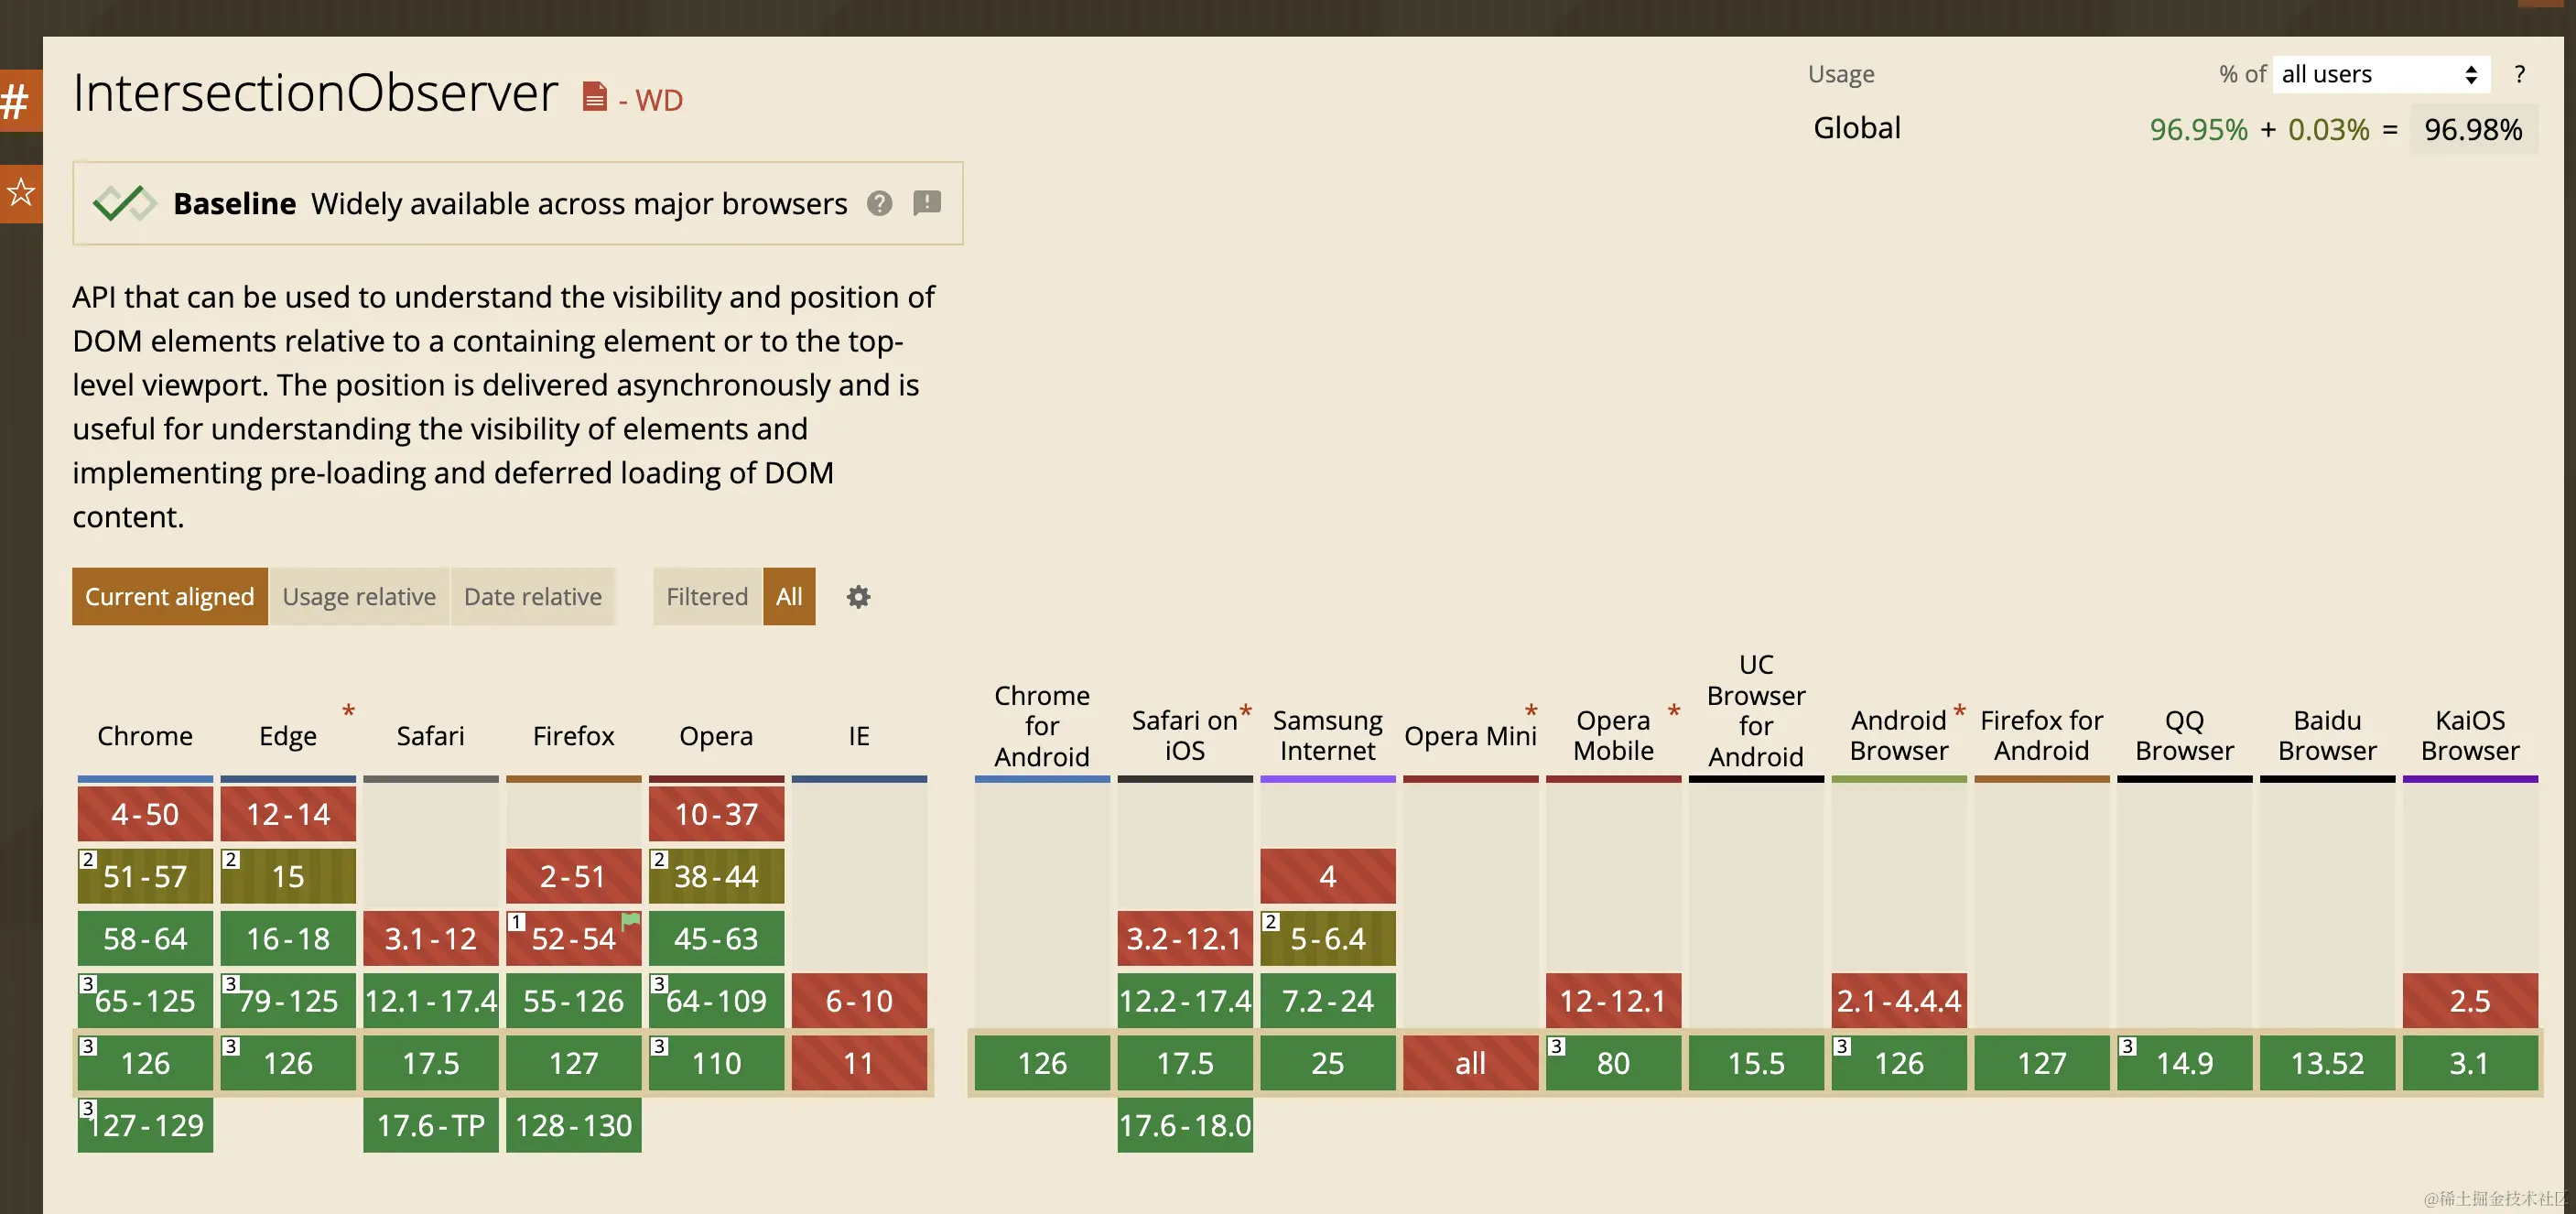Star this feature as favorite

tap(19, 192)
